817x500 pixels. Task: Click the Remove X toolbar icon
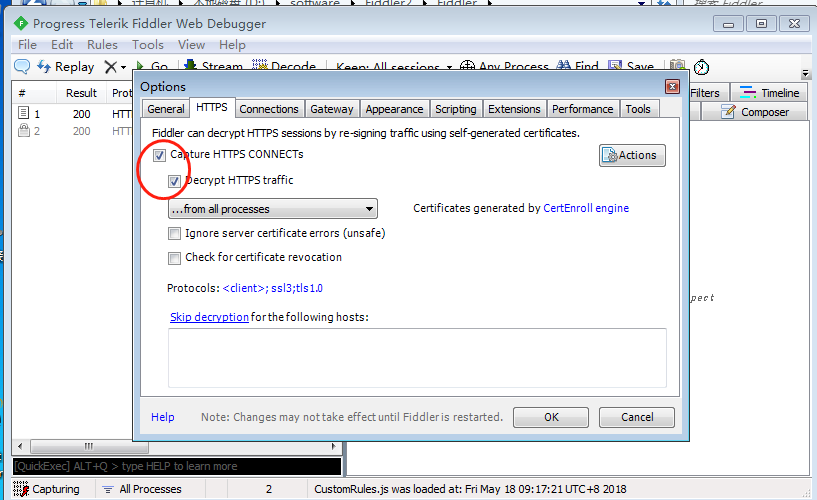pos(110,67)
